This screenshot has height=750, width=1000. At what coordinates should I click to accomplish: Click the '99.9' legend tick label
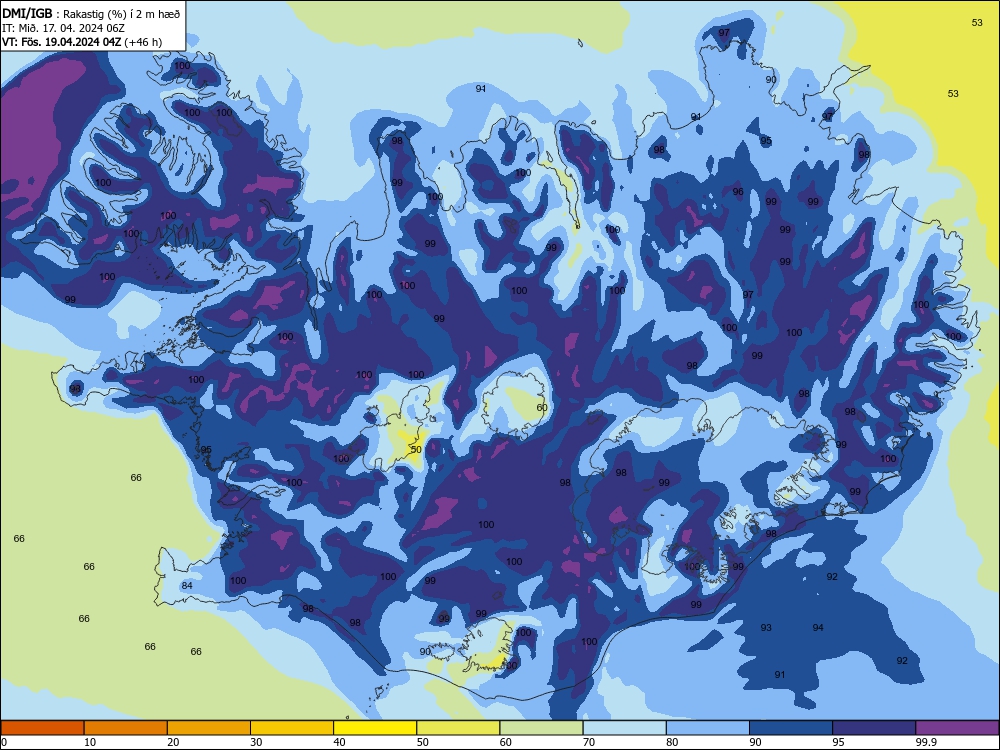(x=925, y=742)
